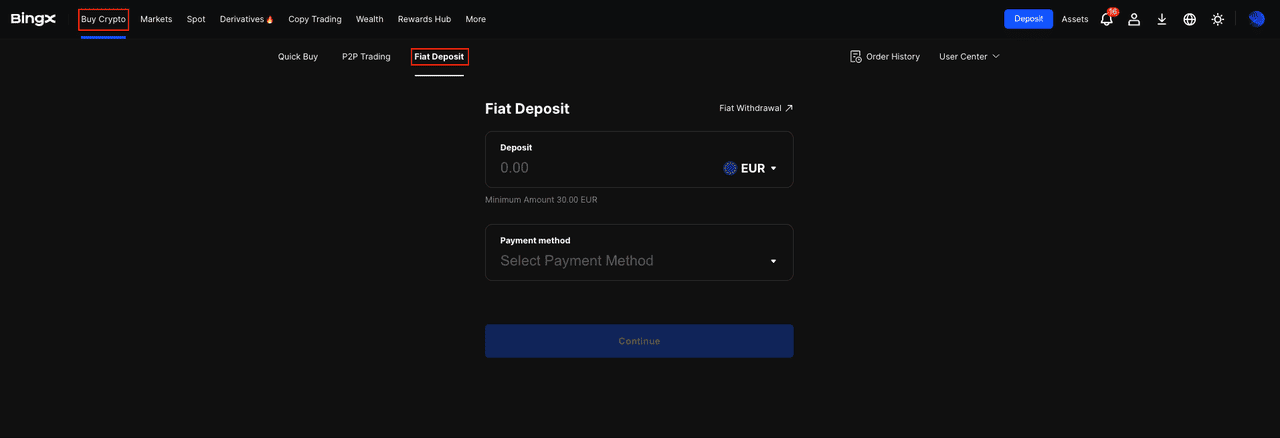Expand the EUR currency dropdown
Screen dimensions: 1280x438
point(751,168)
